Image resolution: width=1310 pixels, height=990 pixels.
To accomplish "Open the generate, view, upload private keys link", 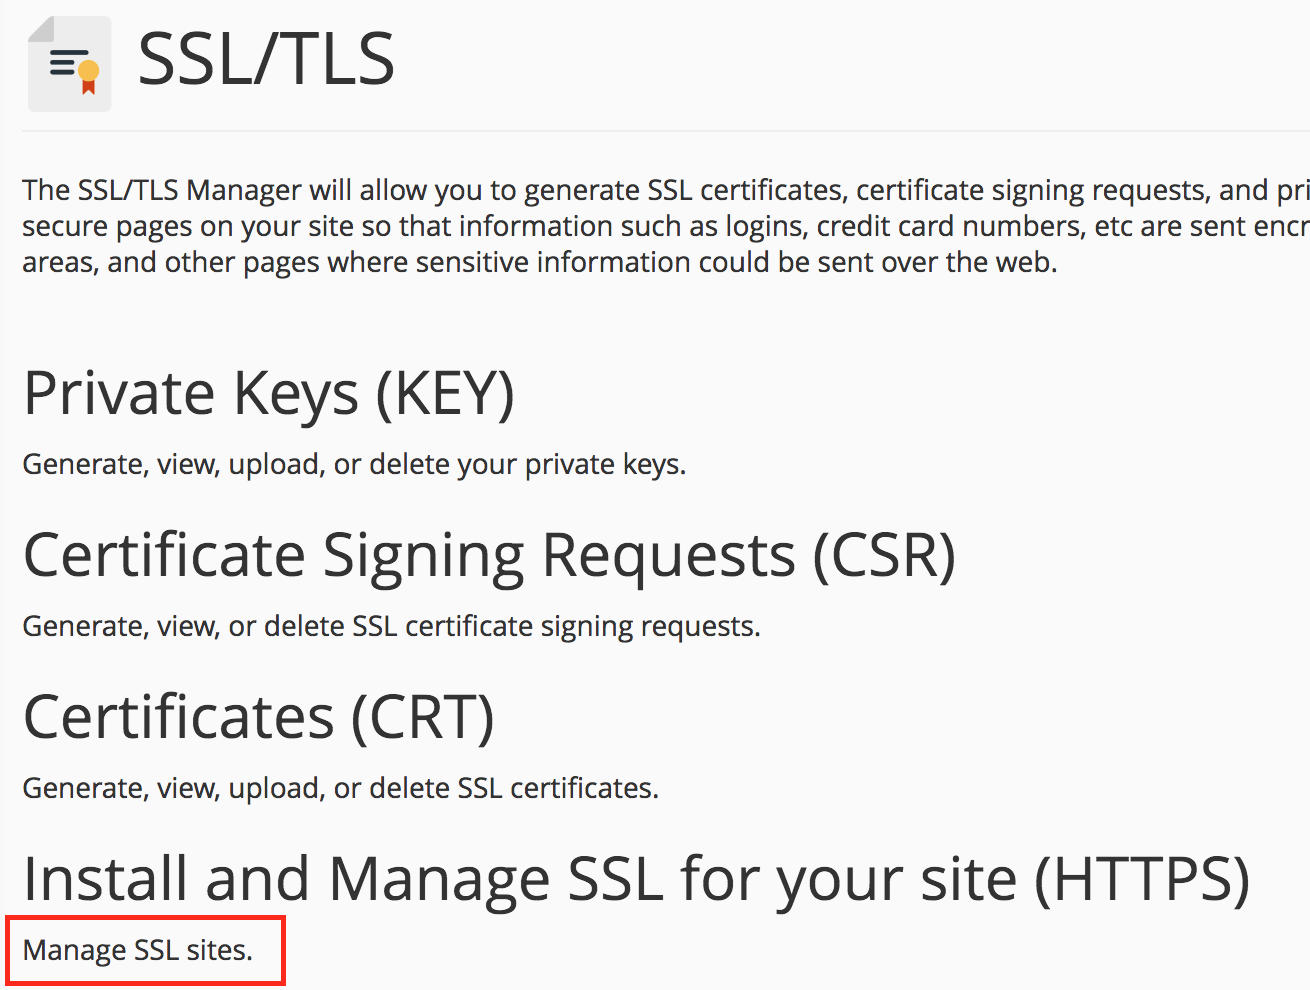I will tap(354, 464).
